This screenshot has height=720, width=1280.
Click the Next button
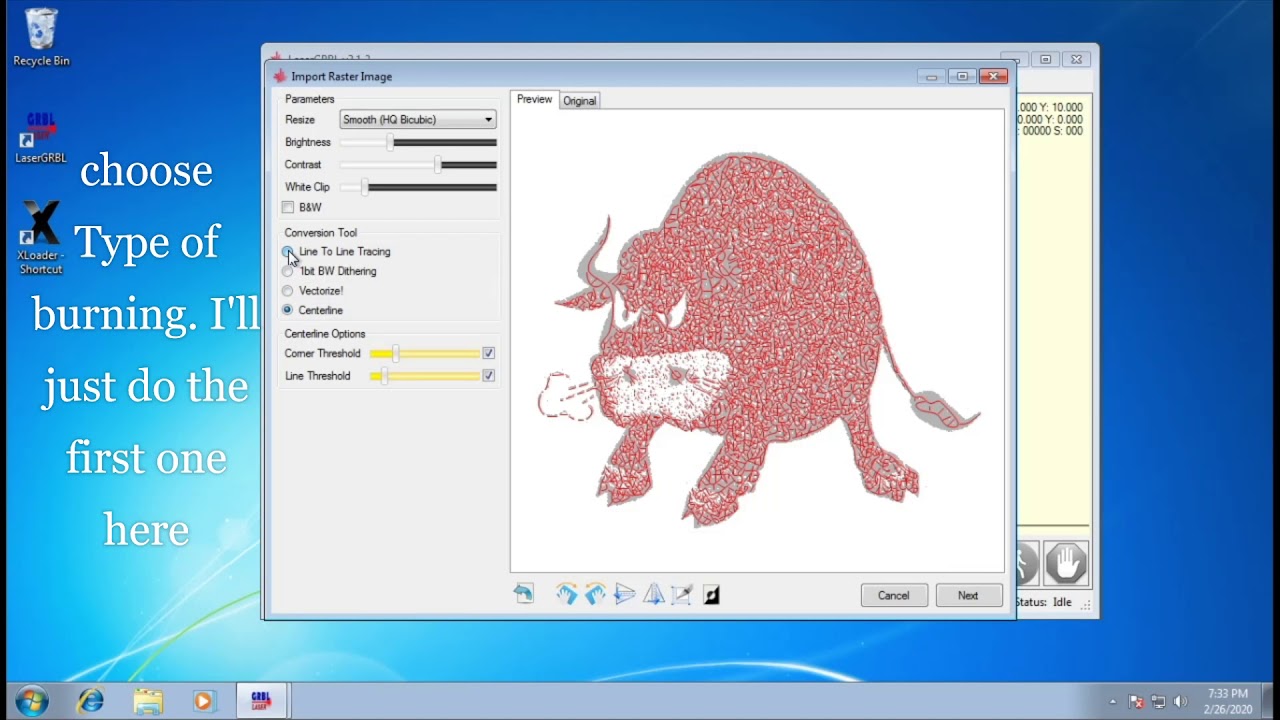(968, 595)
